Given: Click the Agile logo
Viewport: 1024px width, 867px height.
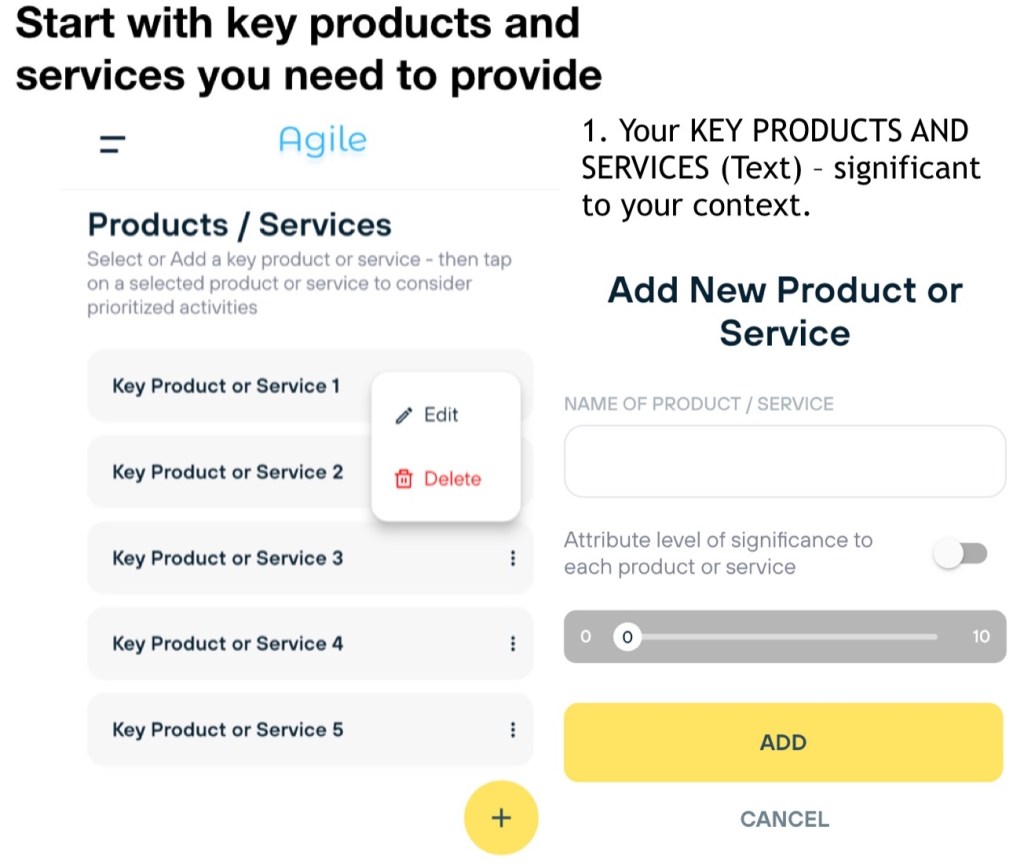Looking at the screenshot, I should pyautogui.click(x=322, y=141).
